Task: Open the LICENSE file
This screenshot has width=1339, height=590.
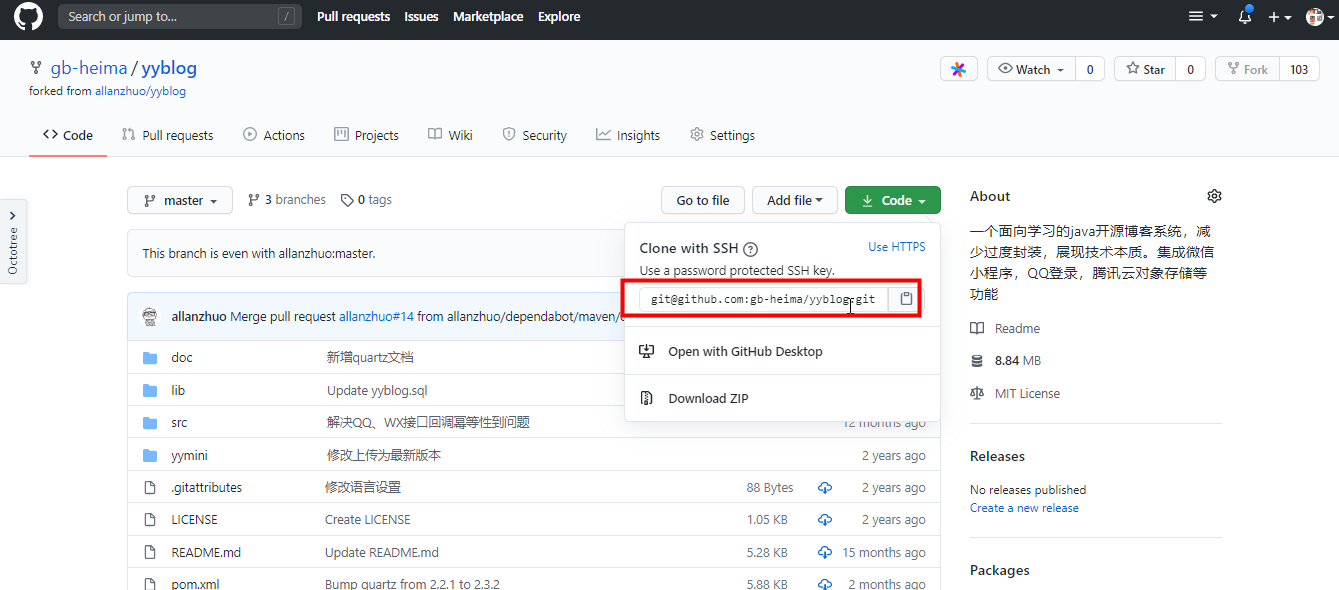Action: (194, 520)
